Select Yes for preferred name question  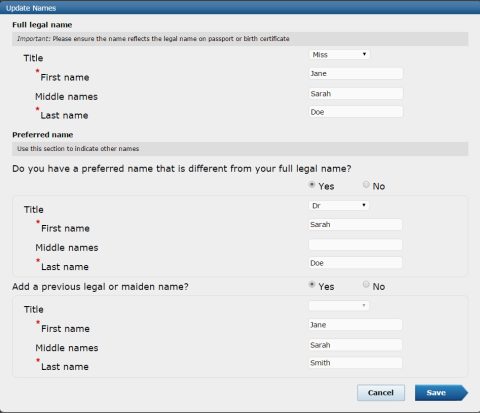pyautogui.click(x=312, y=184)
